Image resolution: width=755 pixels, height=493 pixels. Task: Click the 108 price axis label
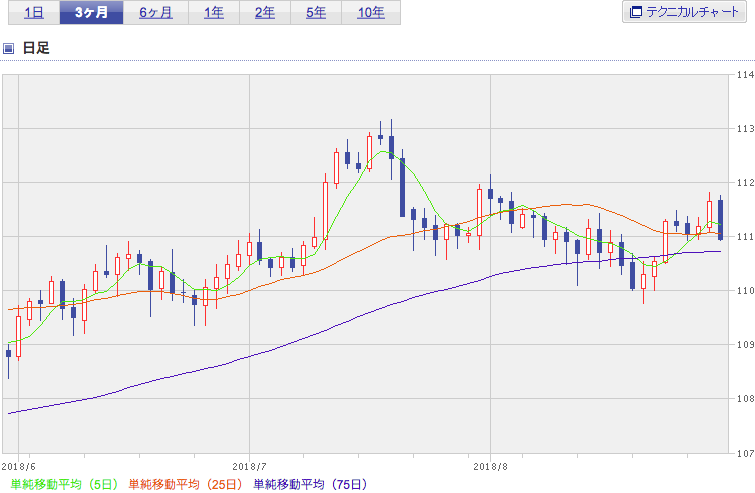point(745,399)
